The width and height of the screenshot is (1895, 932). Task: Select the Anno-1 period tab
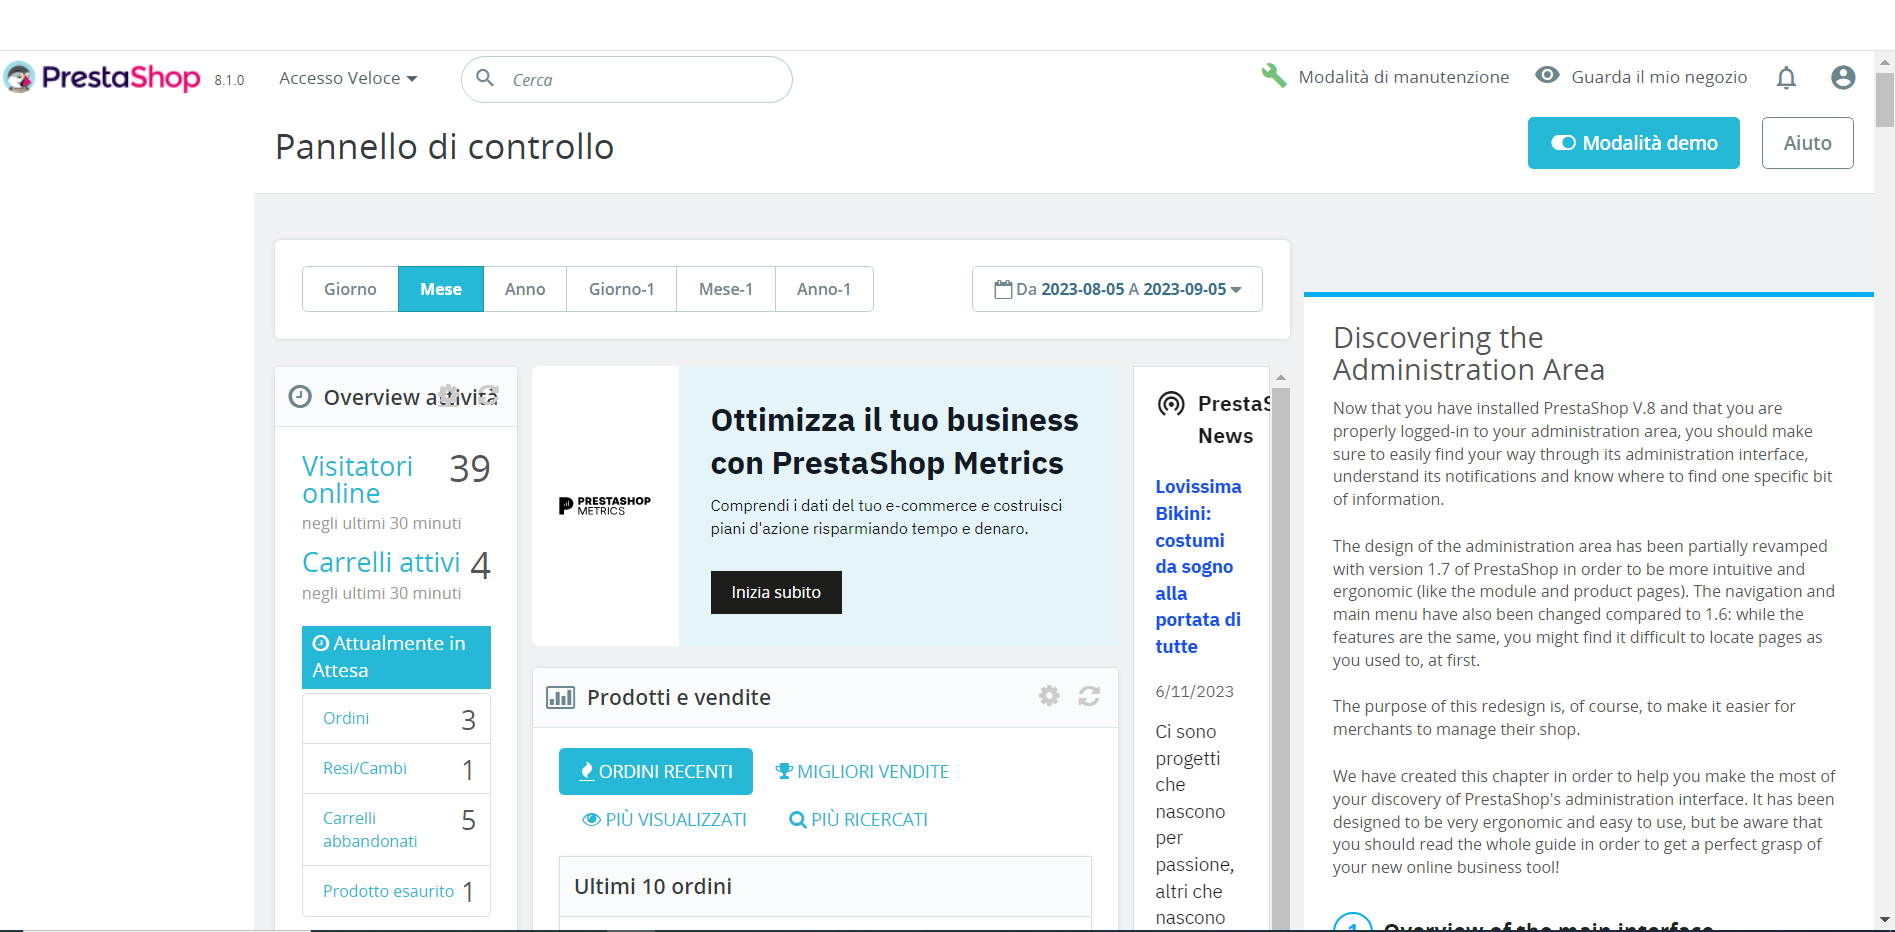pyautogui.click(x=824, y=289)
